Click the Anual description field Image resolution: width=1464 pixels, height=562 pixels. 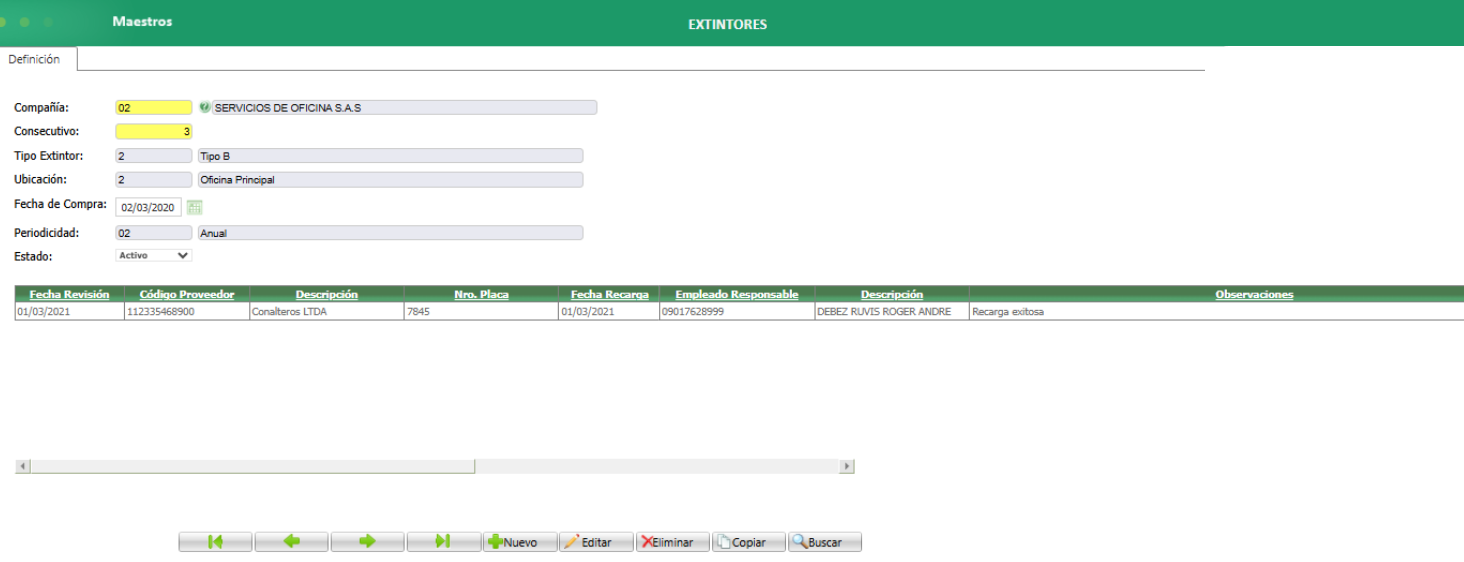(390, 233)
